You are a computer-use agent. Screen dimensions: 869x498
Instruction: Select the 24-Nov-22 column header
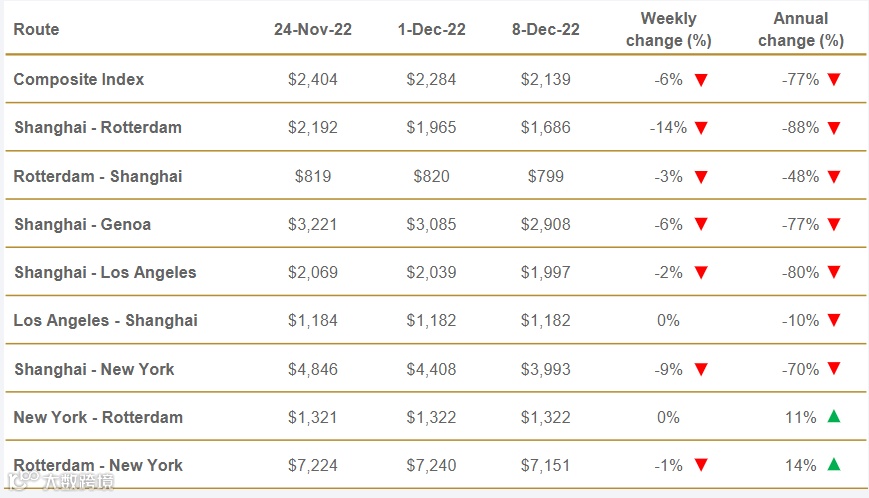coord(312,29)
